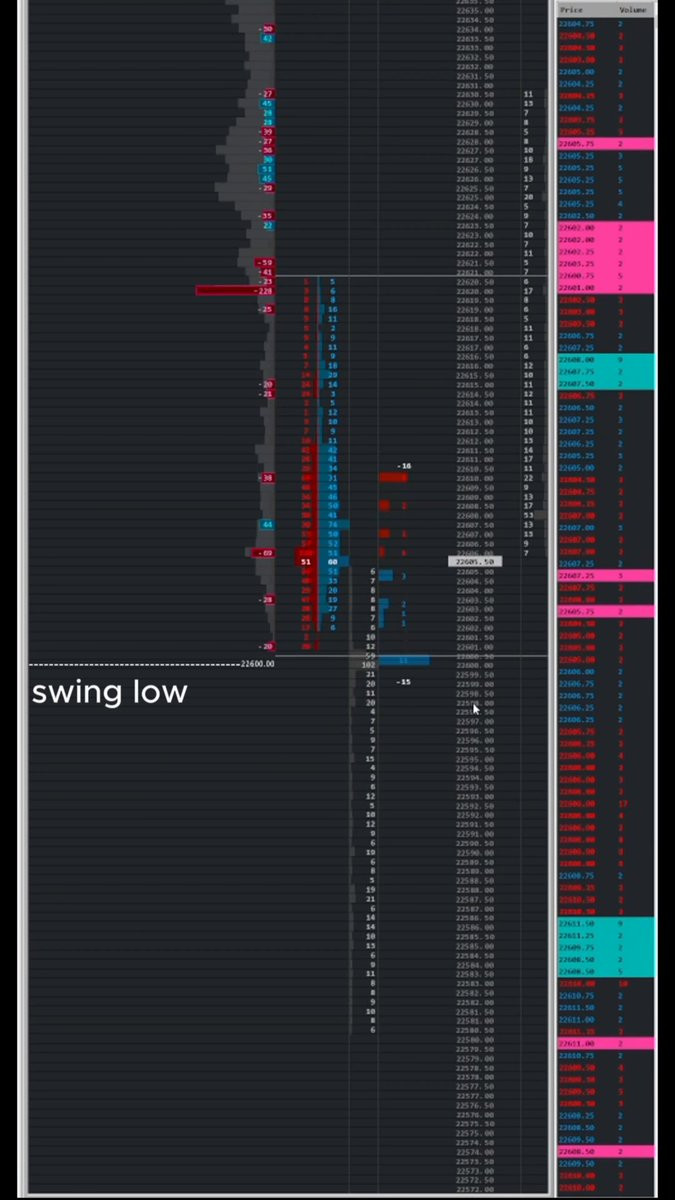Image resolution: width=675 pixels, height=1200 pixels.
Task: Click the 22615.00 price row on the ladder
Action: pyautogui.click(x=475, y=385)
